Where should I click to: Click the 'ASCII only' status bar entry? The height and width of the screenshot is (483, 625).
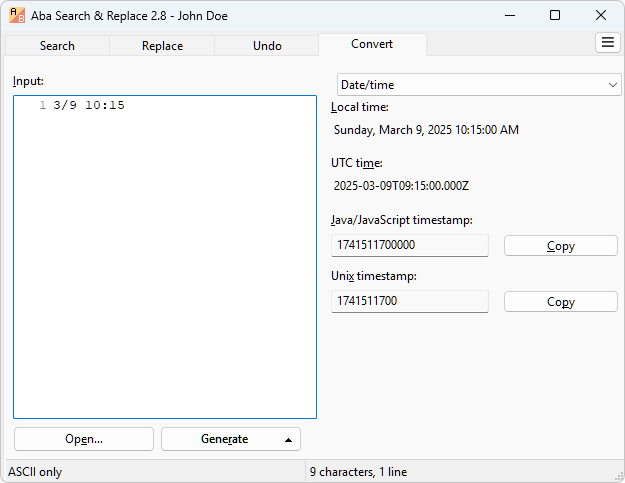tap(35, 472)
